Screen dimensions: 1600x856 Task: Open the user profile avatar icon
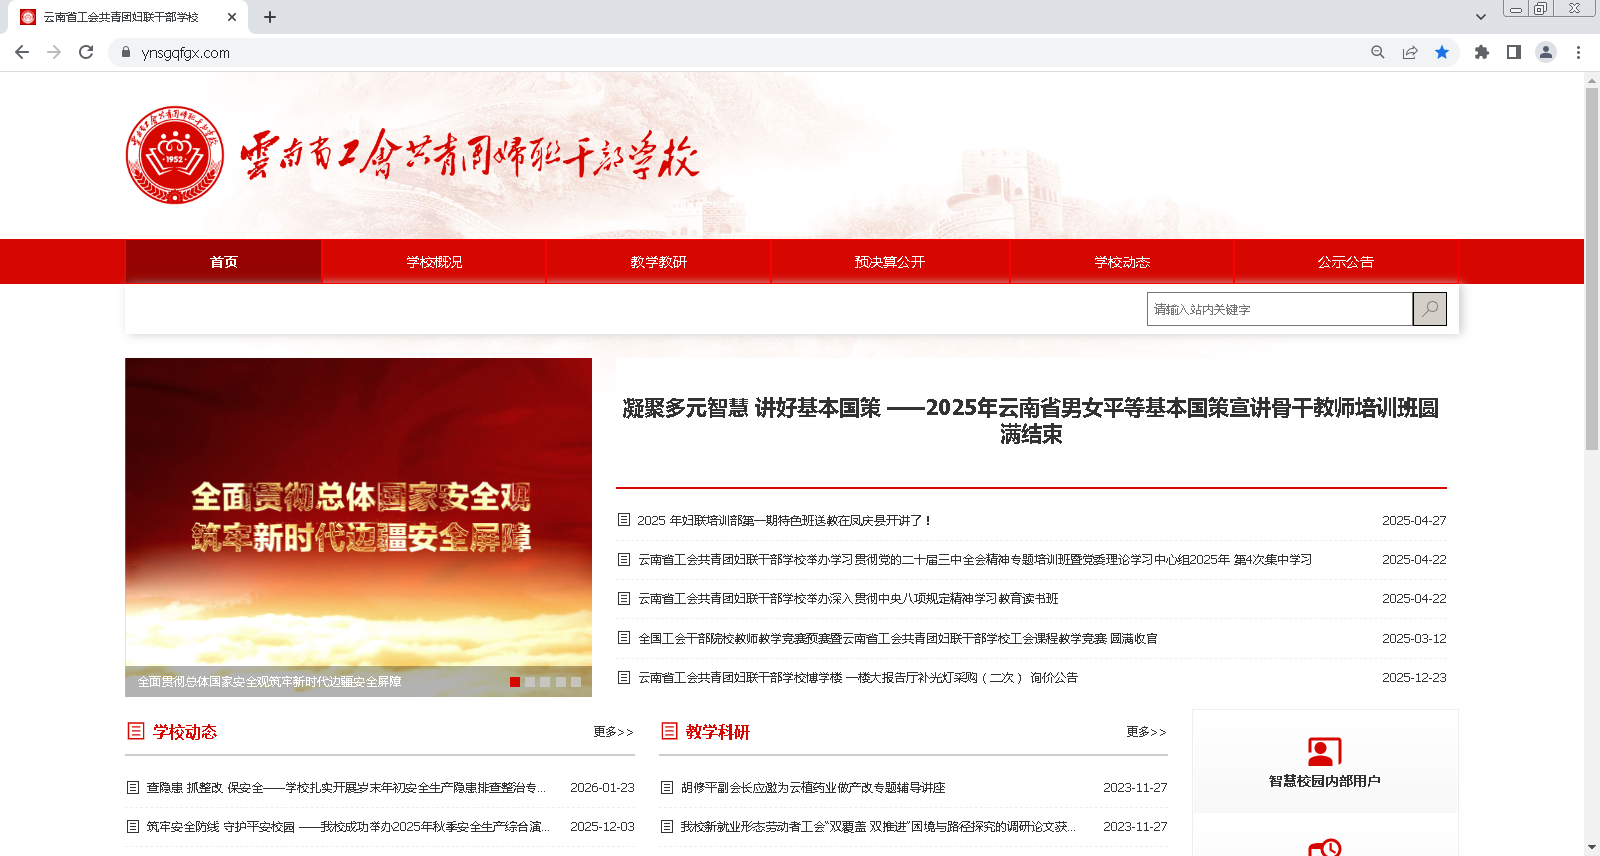[x=1545, y=52]
